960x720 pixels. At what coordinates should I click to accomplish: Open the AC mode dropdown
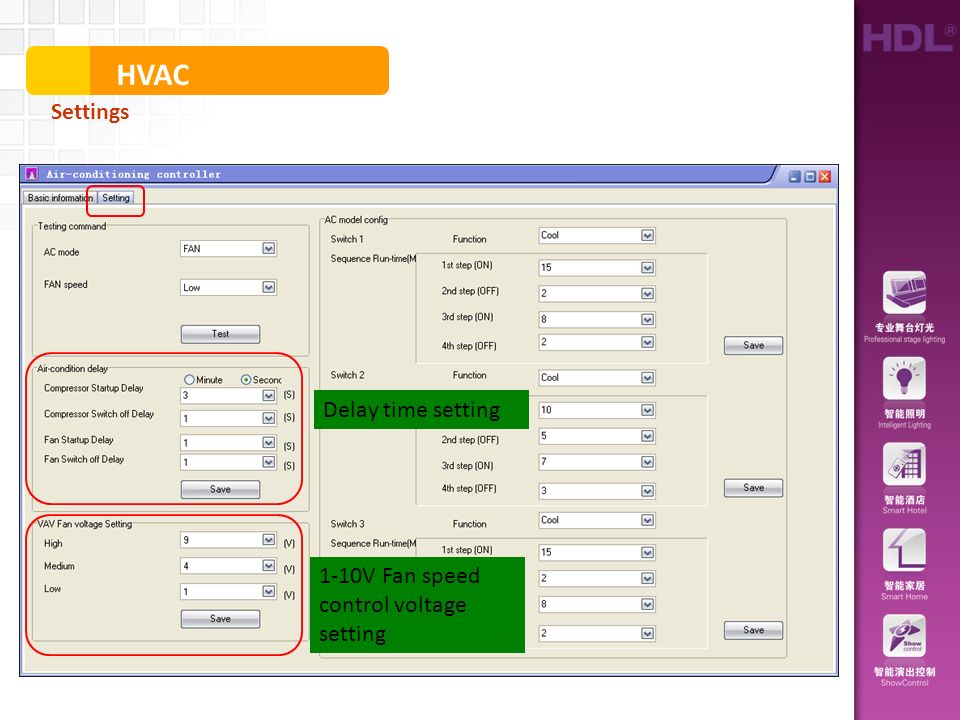click(x=268, y=249)
